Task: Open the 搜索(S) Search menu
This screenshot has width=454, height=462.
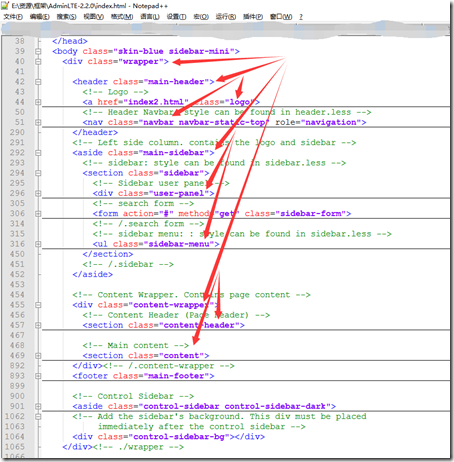Action: tap(66, 17)
